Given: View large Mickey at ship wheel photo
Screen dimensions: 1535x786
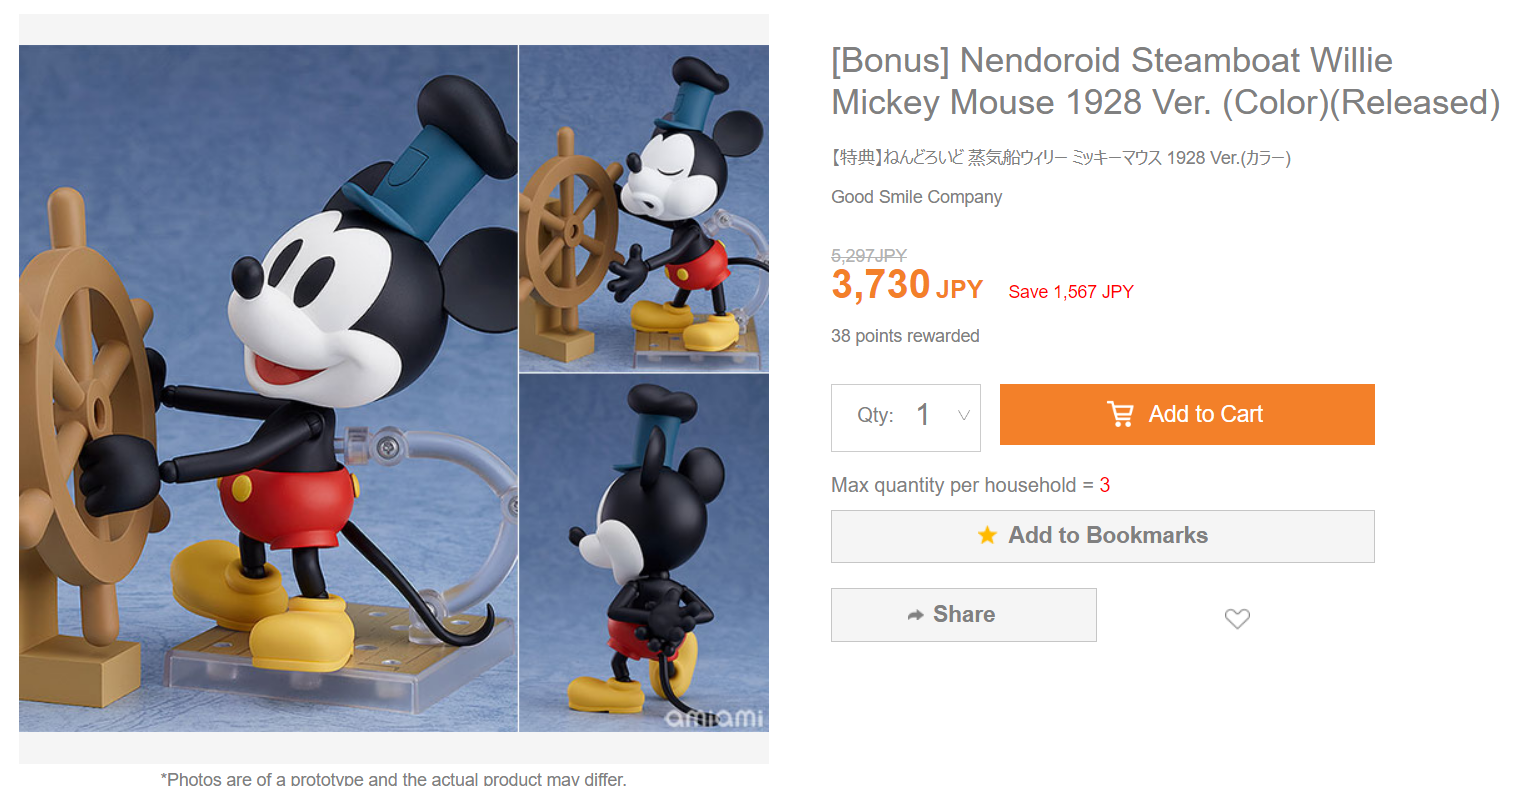Looking at the screenshot, I should pyautogui.click(x=268, y=388).
